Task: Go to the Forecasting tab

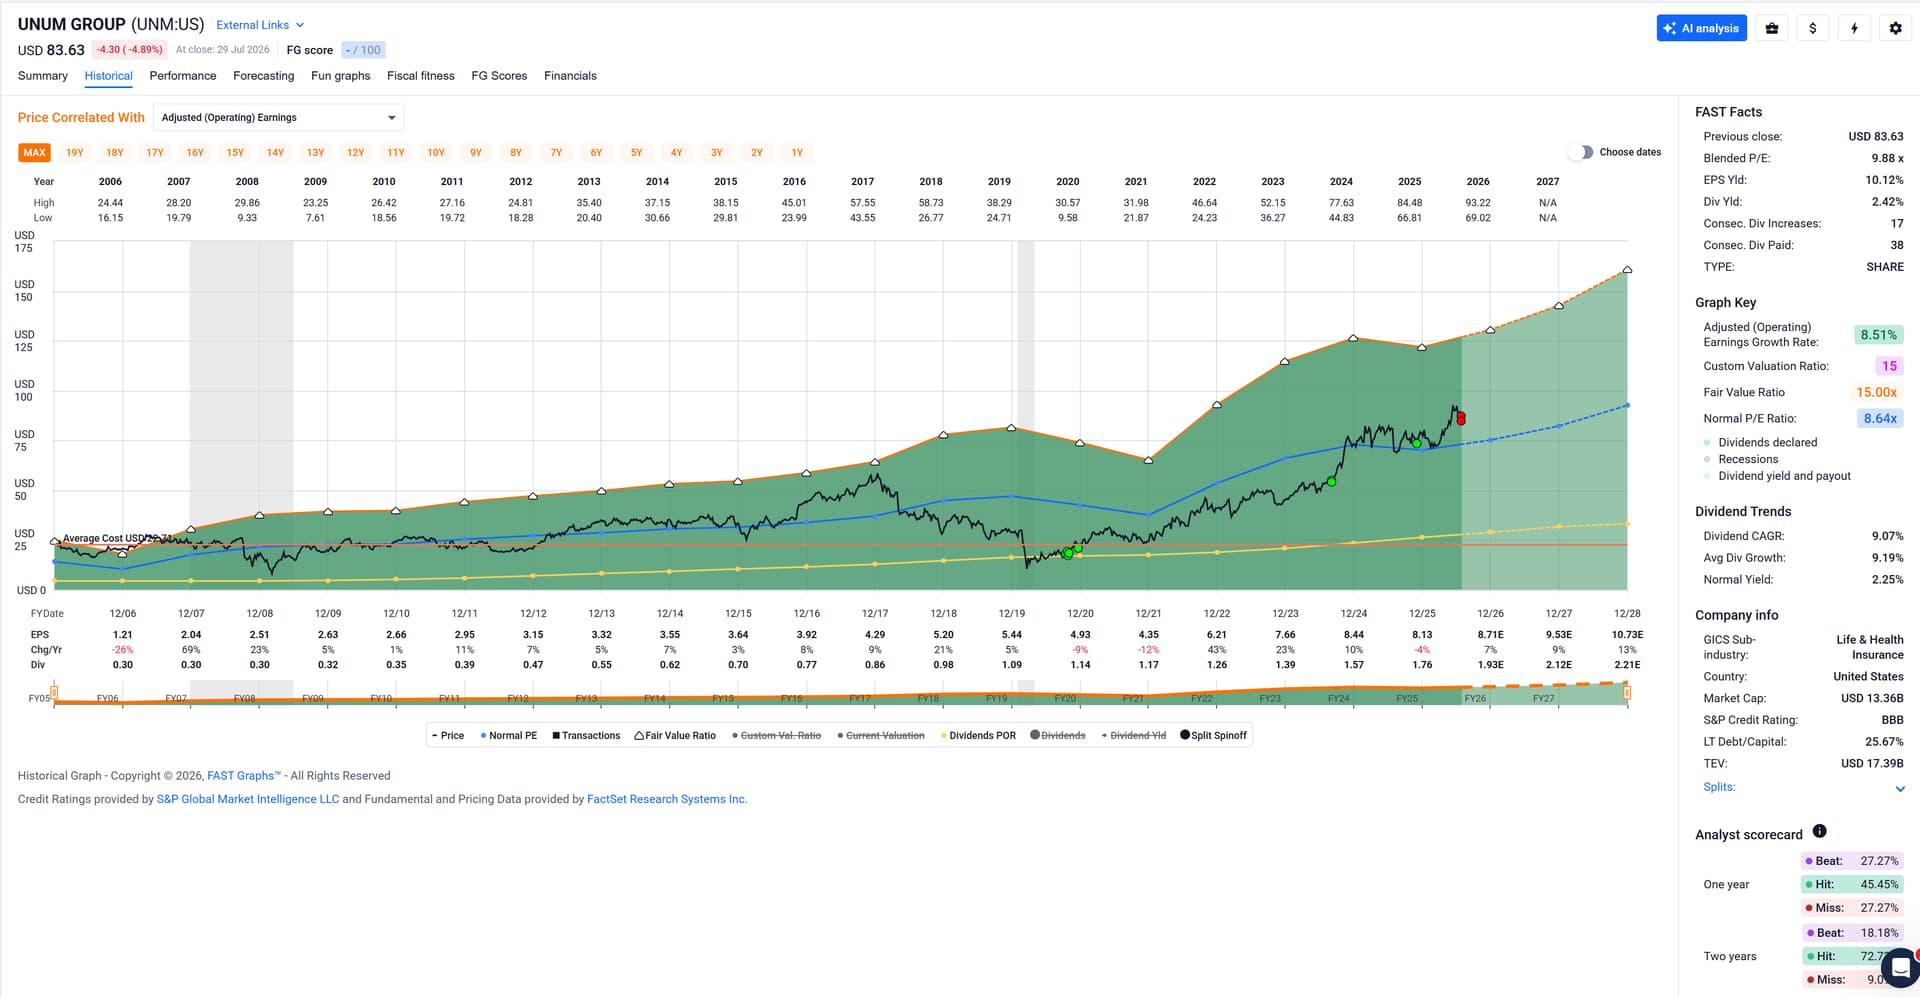Action: (x=264, y=76)
